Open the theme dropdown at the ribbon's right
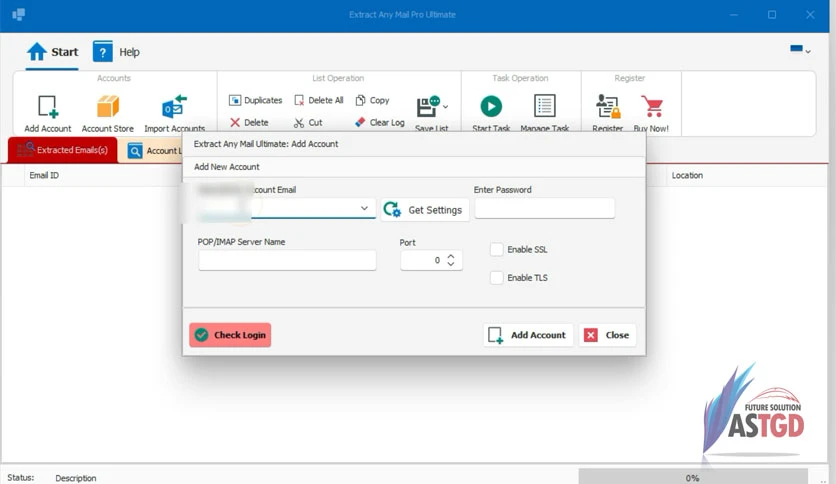This screenshot has width=836, height=484. pos(800,50)
